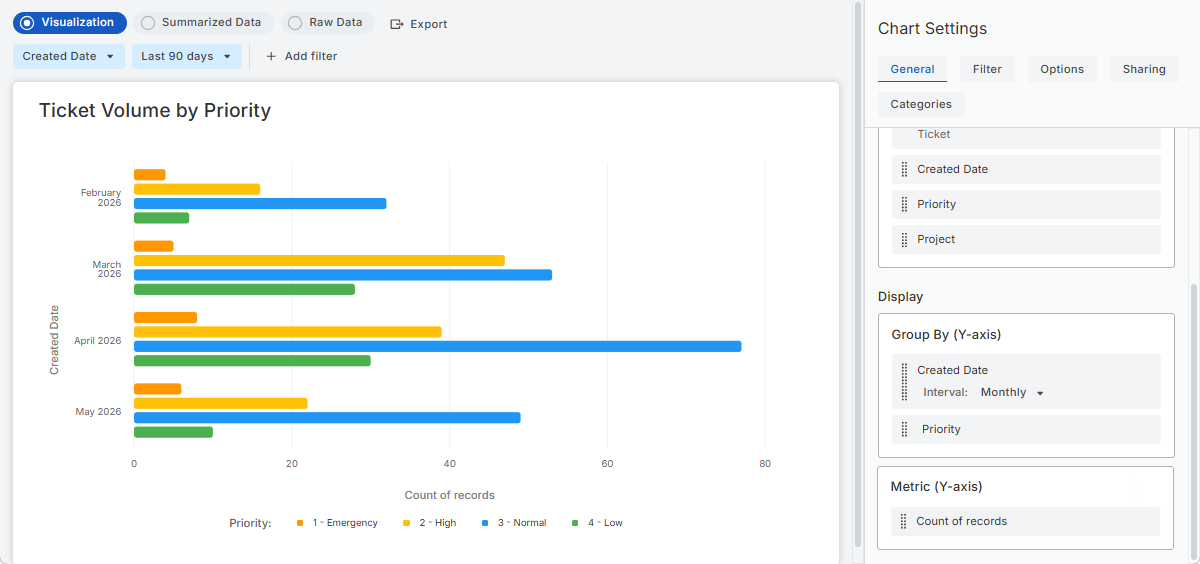Open the Last 90 days dropdown
Viewport: 1200px width, 564px height.
coord(187,56)
